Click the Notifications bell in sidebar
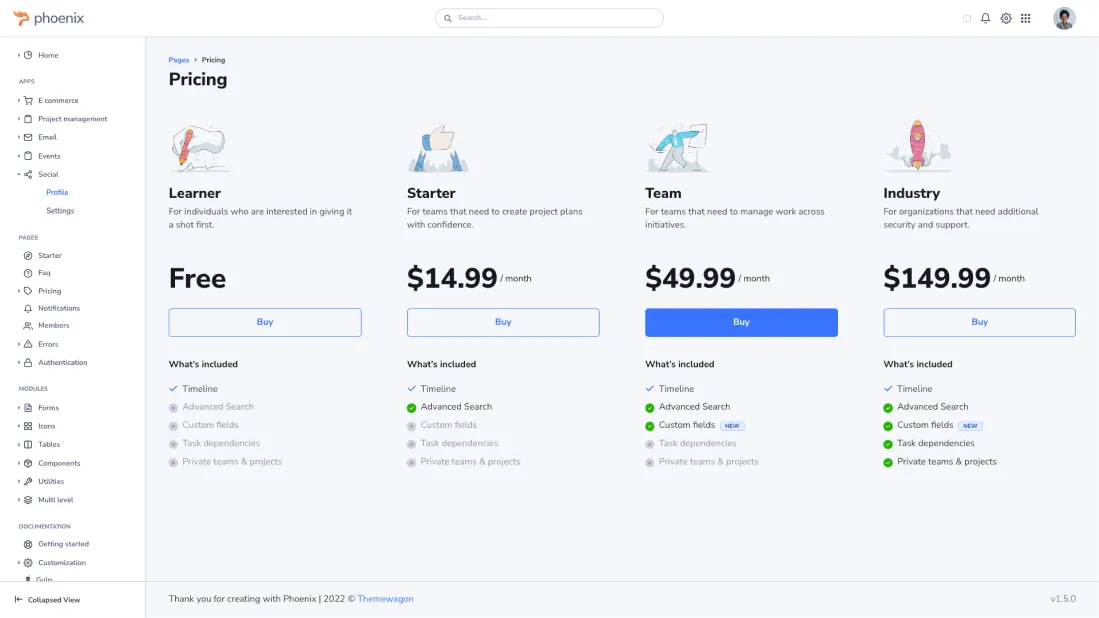This screenshot has width=1099, height=618. [28, 308]
